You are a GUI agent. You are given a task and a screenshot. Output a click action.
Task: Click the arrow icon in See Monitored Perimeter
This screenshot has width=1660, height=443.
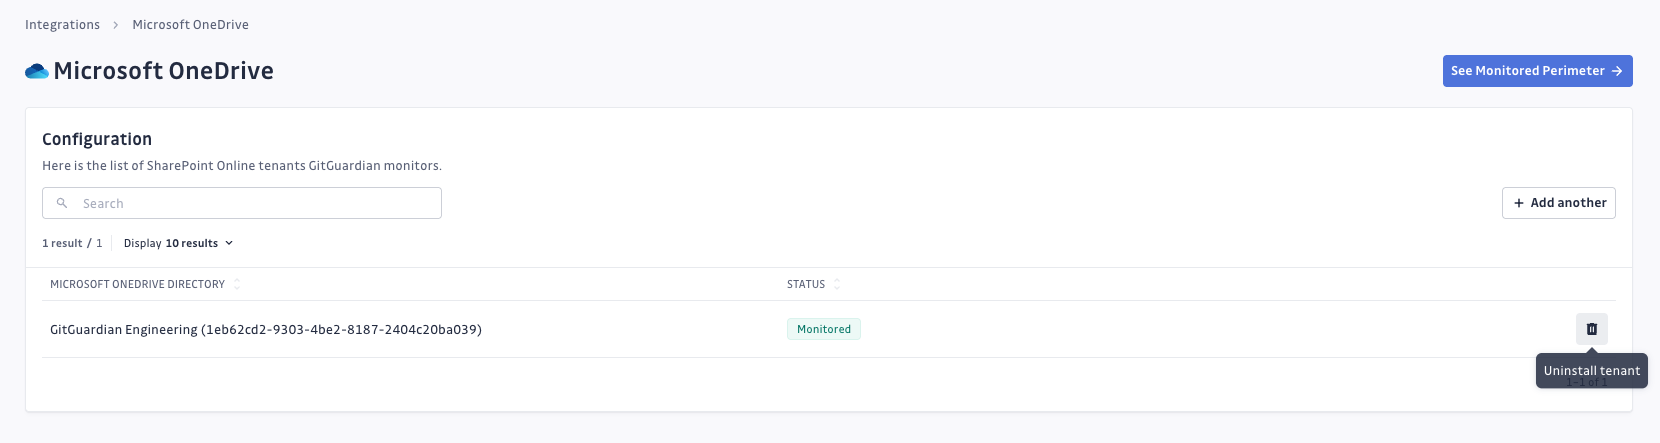(x=1617, y=71)
